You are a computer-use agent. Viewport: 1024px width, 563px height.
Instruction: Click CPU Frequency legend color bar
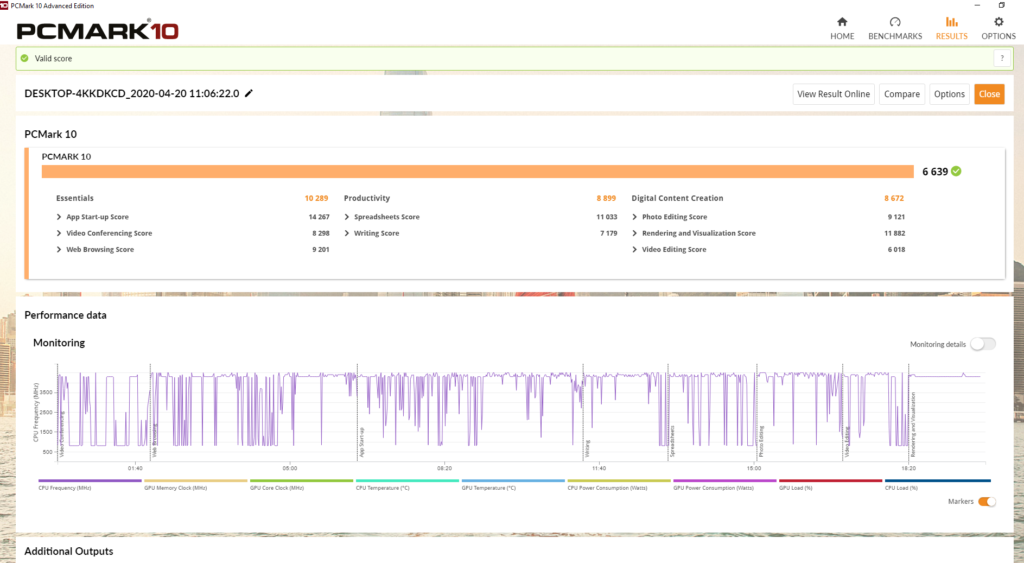tap(89, 481)
